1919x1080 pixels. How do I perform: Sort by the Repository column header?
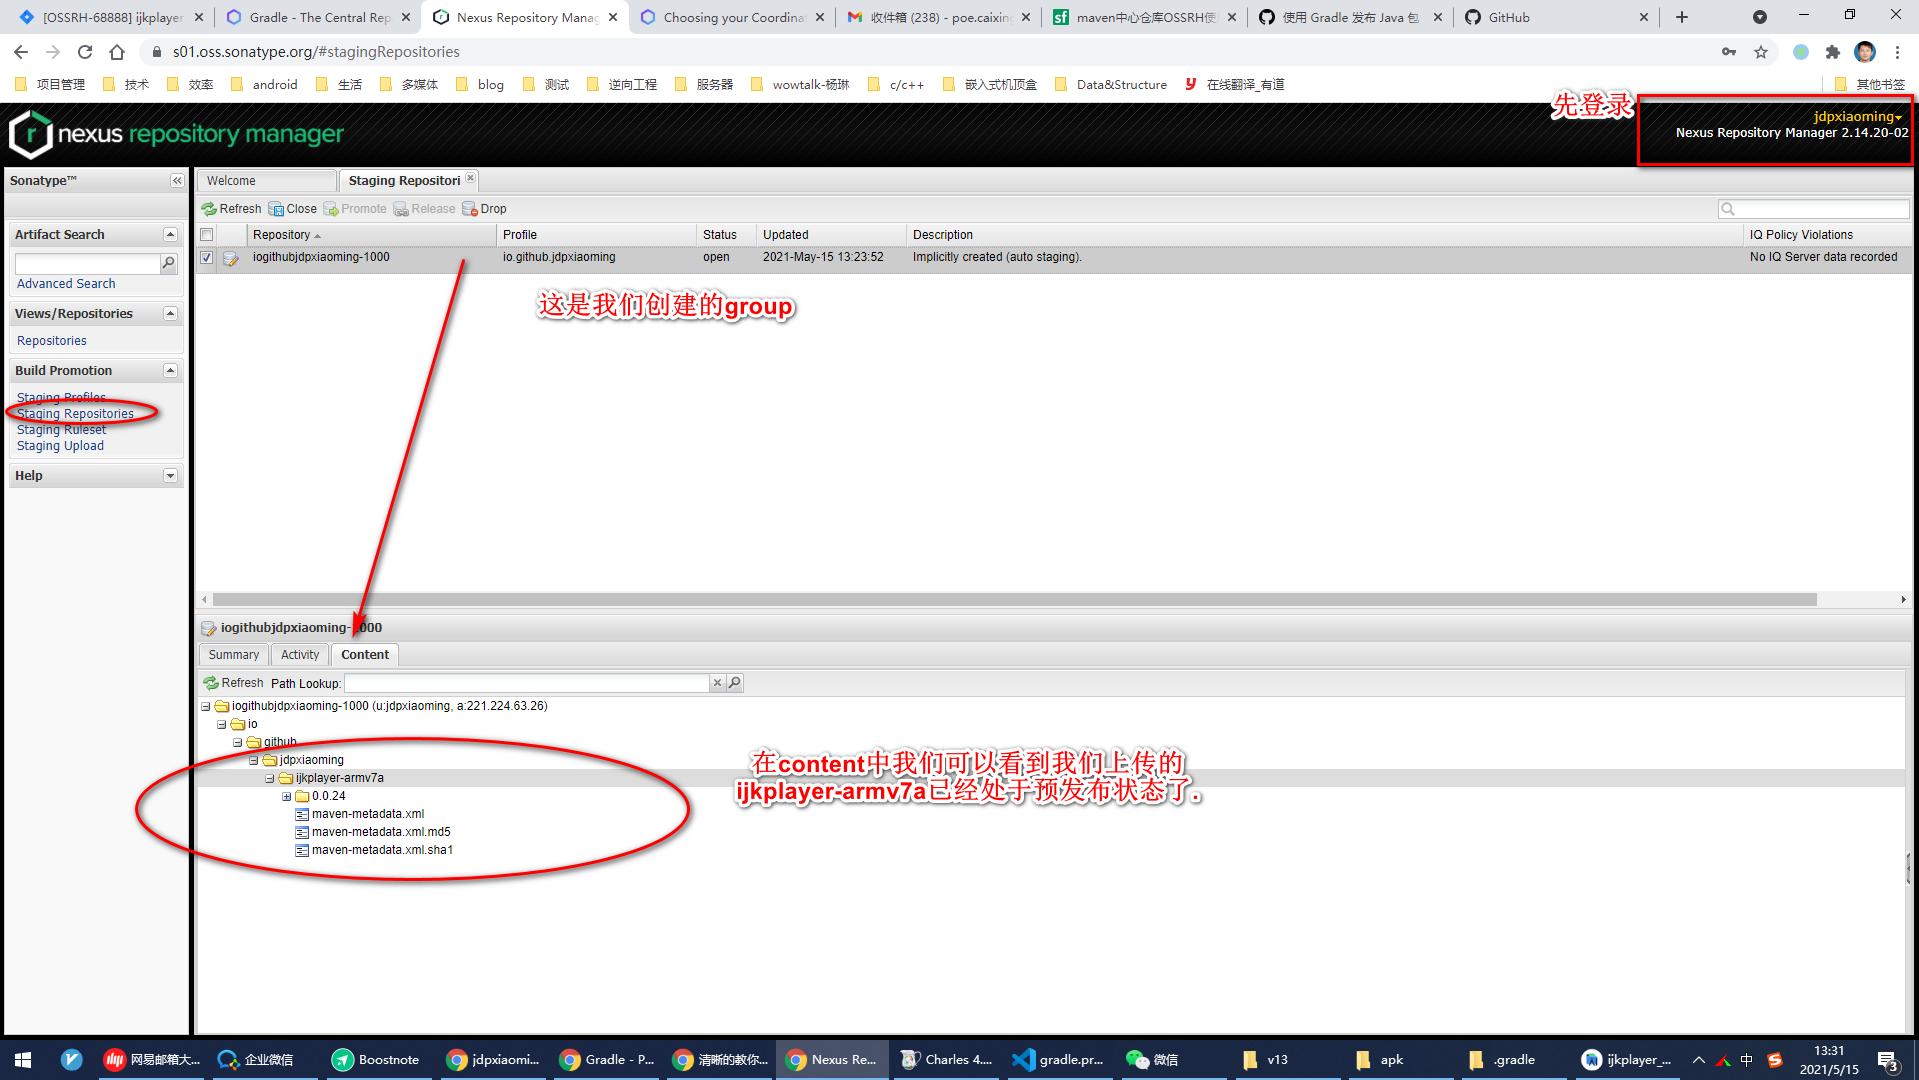click(371, 235)
